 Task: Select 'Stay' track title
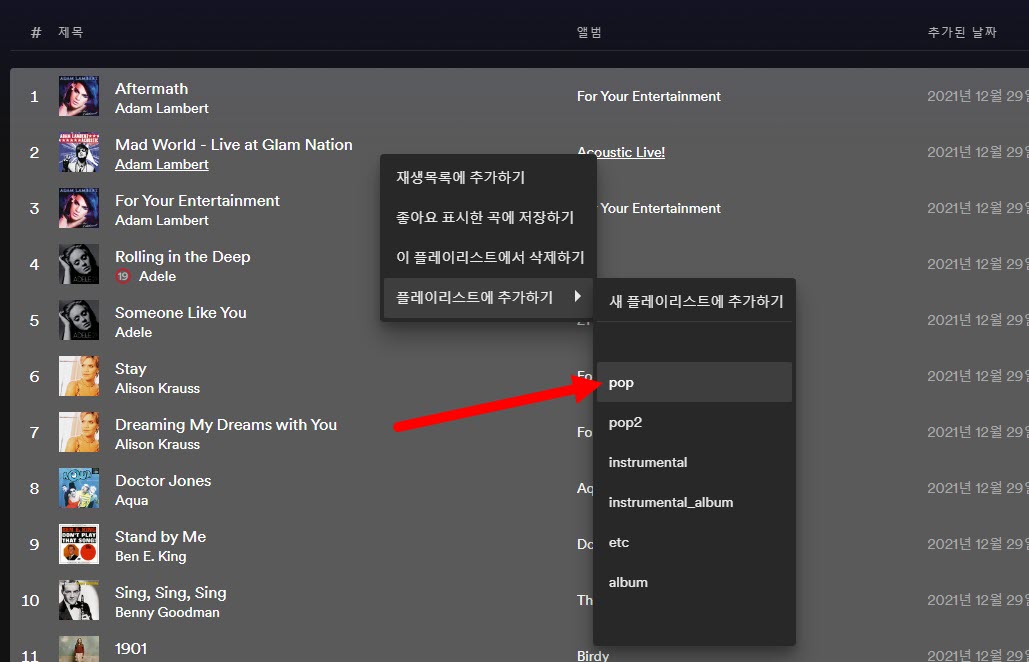[x=131, y=369]
